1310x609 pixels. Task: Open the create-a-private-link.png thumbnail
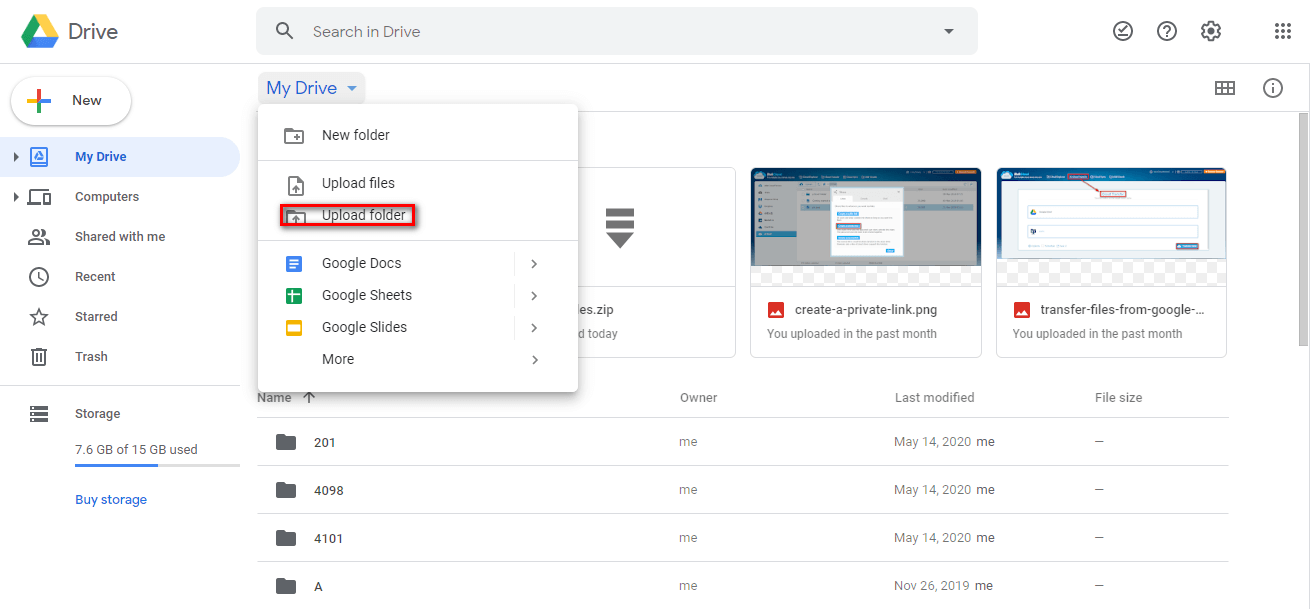866,228
